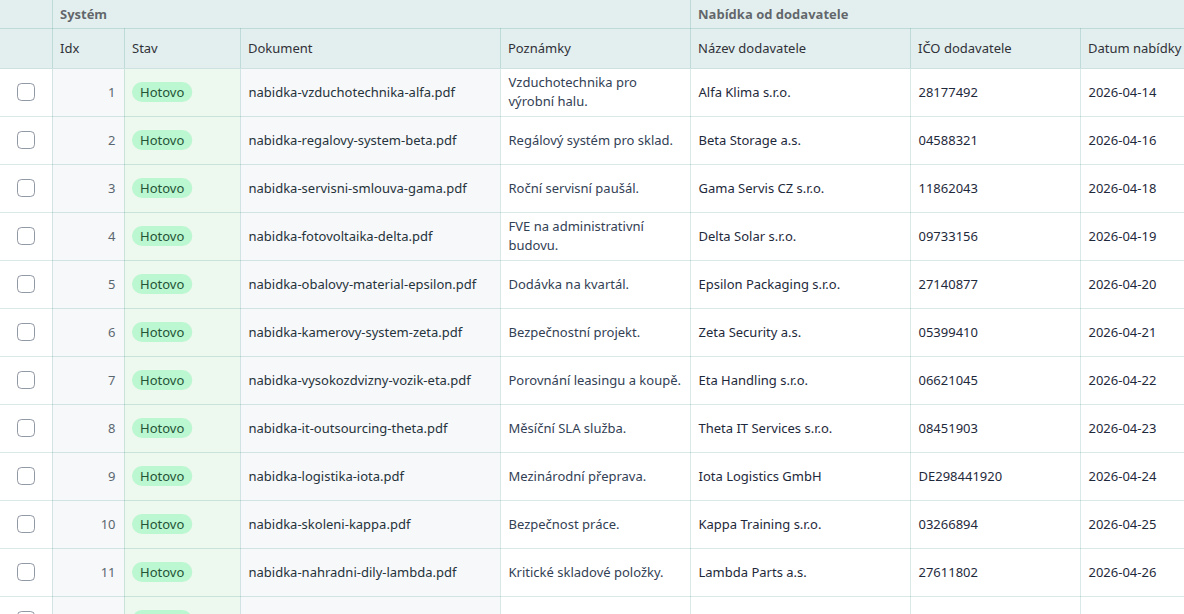Click the IČO dodavatele column header

pos(964,48)
